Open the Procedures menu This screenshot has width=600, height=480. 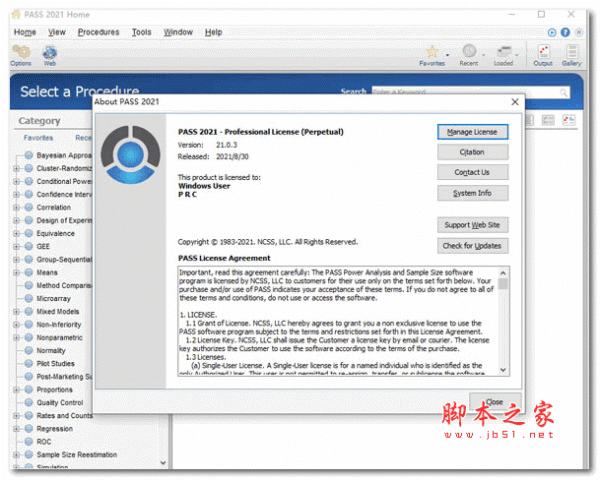point(98,32)
